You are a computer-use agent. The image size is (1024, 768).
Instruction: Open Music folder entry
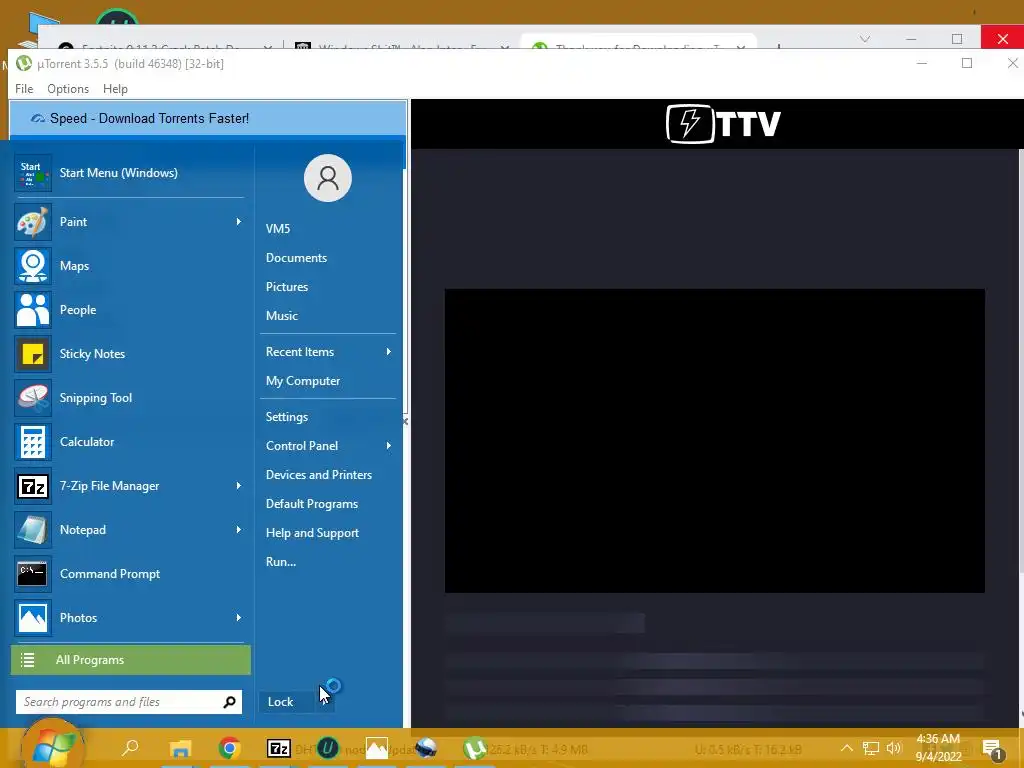(281, 316)
